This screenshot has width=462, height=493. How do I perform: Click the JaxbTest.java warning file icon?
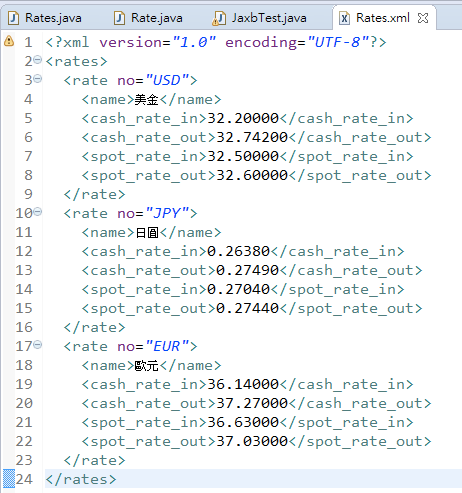(x=219, y=18)
